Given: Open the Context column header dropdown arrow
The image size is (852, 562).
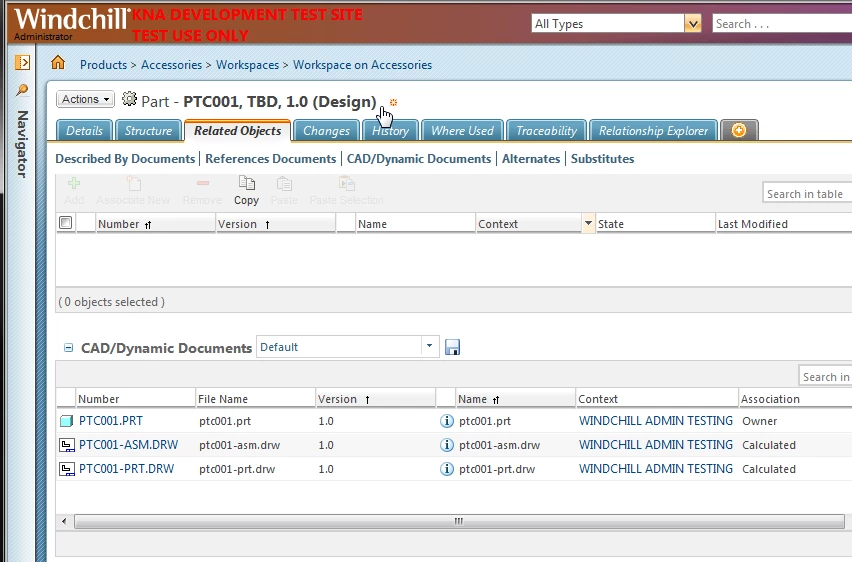Looking at the screenshot, I should pyautogui.click(x=588, y=223).
